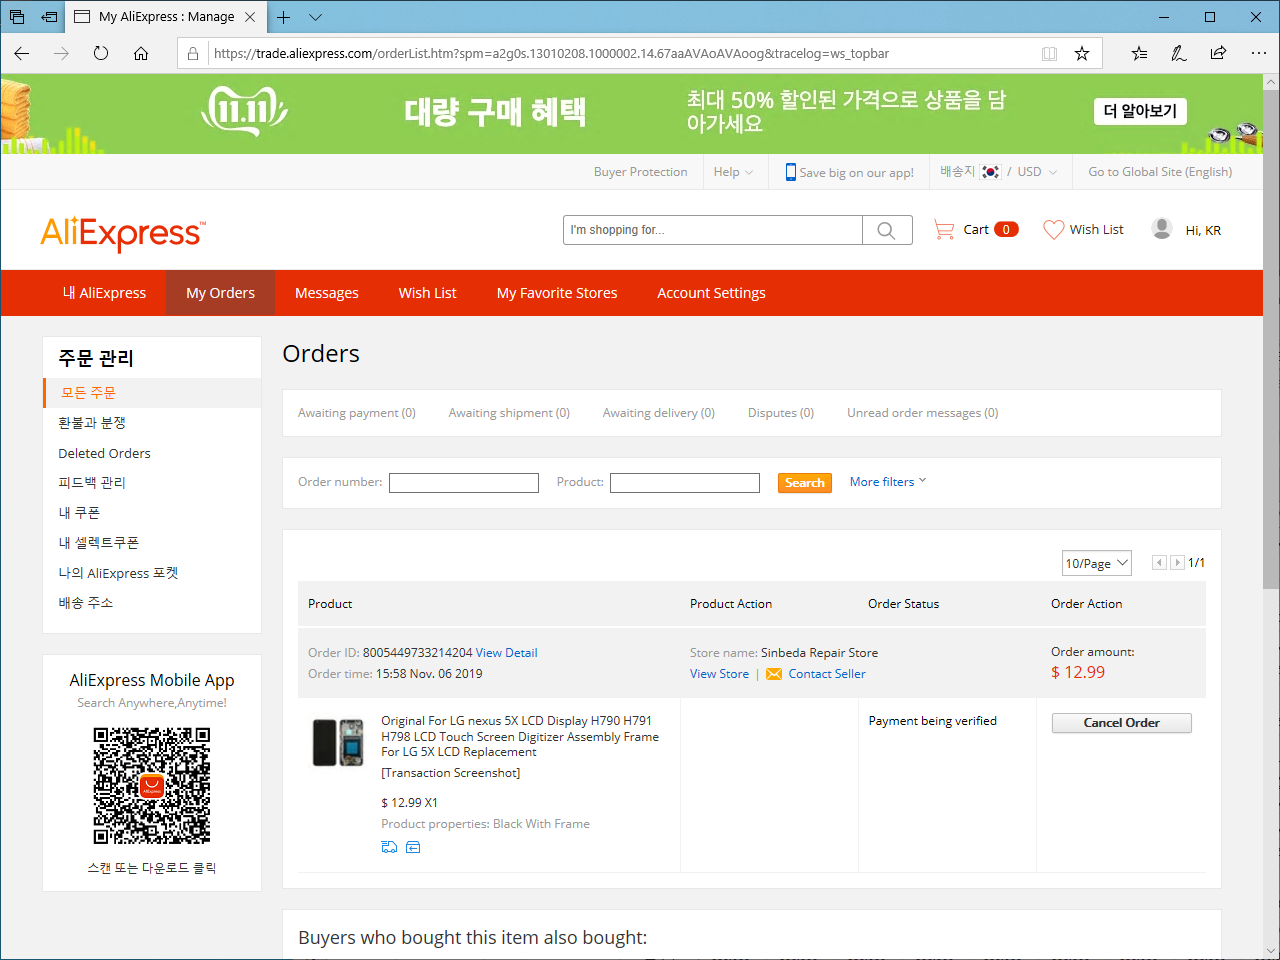Open Deleted Orders in sidebar

coord(104,453)
